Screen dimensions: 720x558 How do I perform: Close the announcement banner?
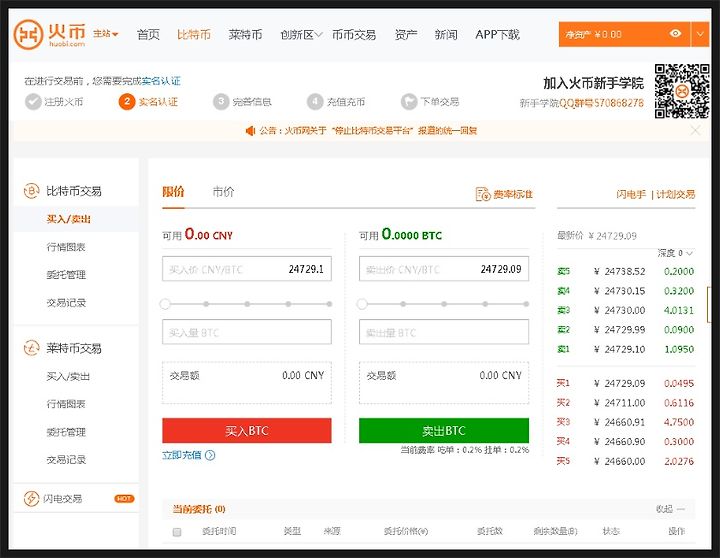point(695,131)
